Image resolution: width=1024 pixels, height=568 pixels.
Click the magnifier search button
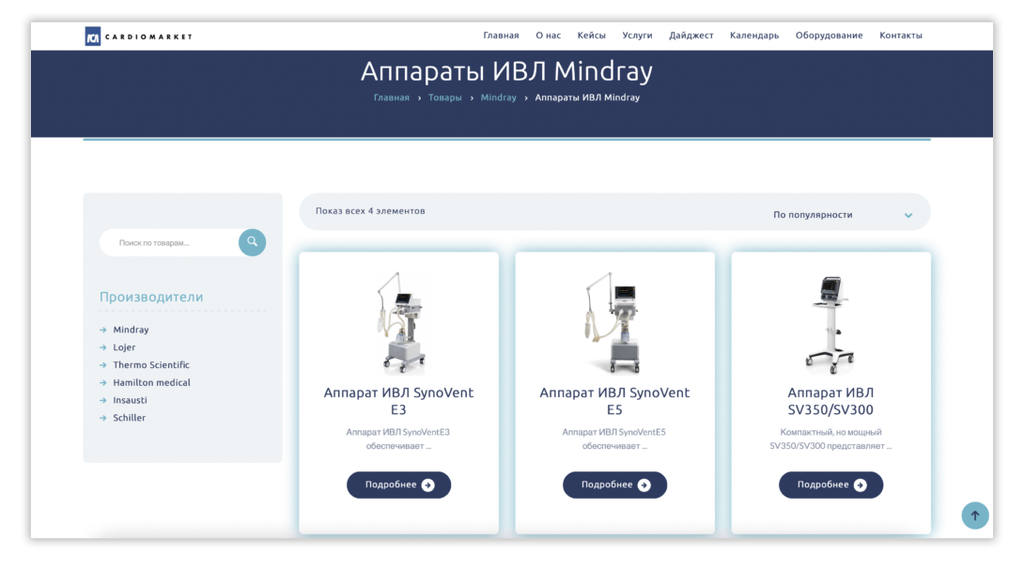[252, 242]
